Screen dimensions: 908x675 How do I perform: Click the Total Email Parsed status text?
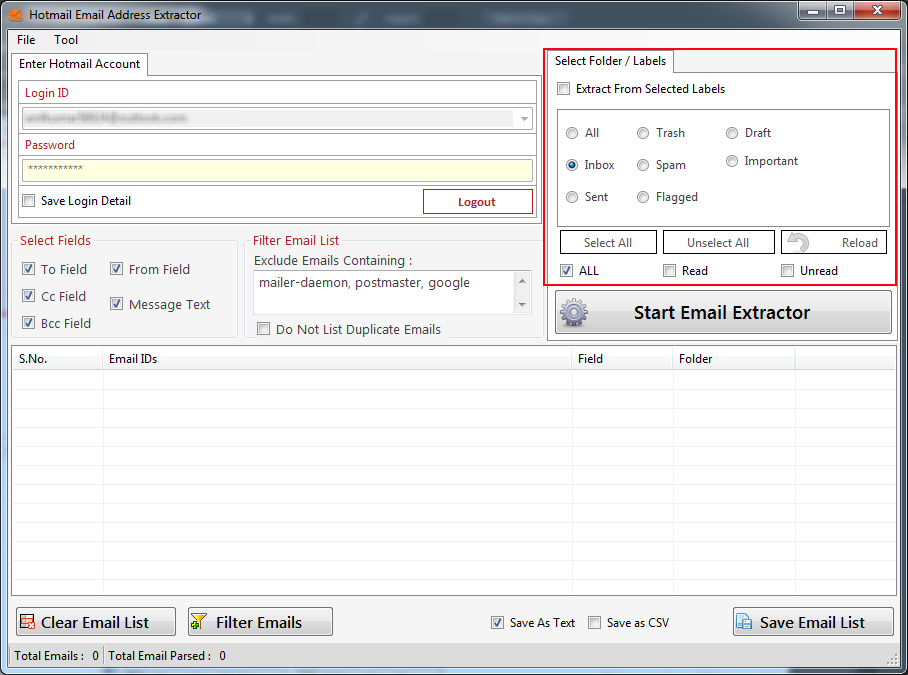[x=167, y=655]
